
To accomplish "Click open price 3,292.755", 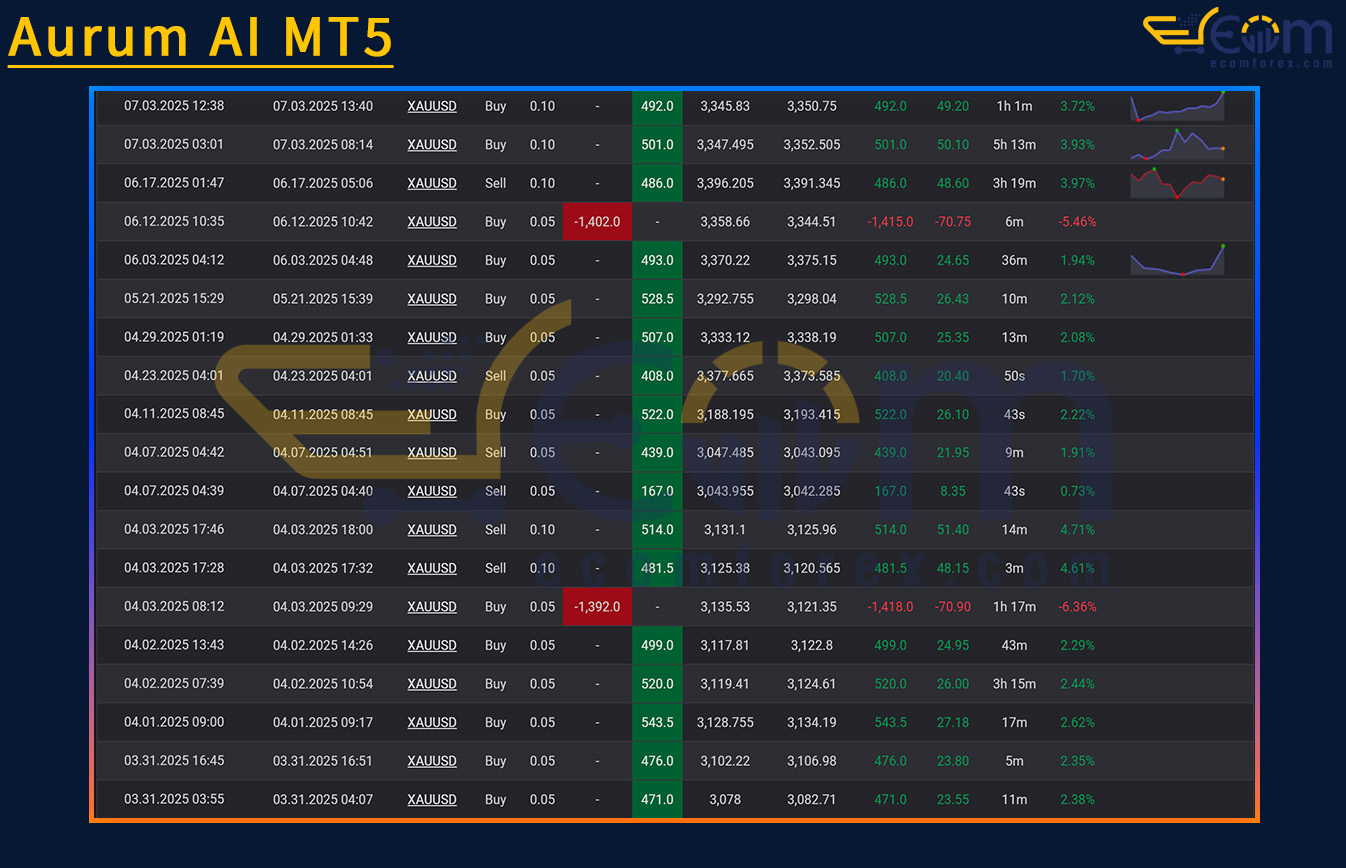I will point(727,299).
